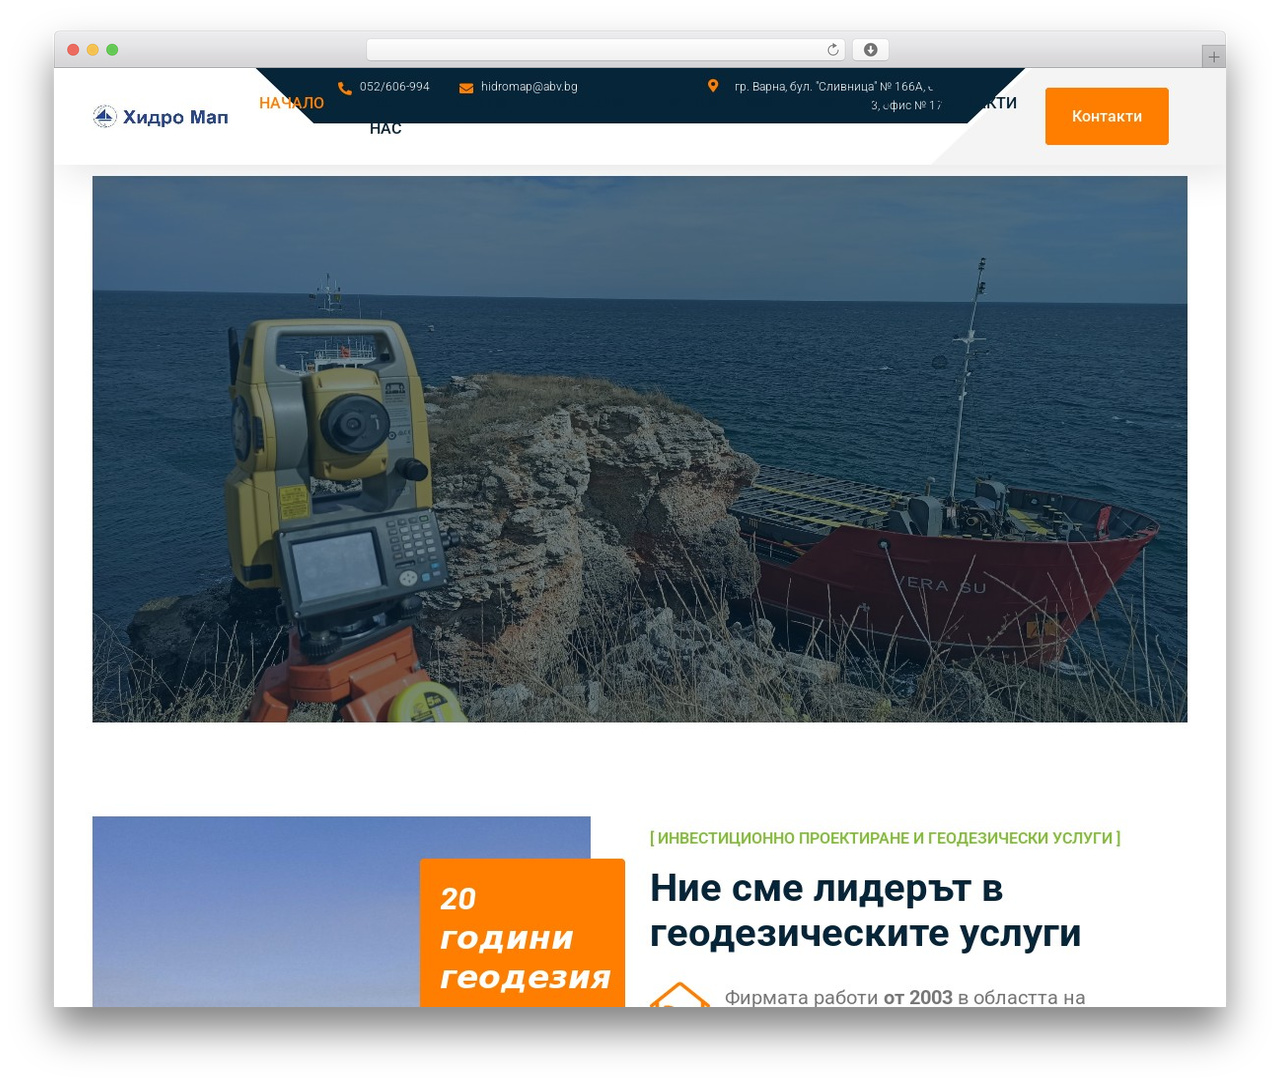Call the phone number 052/606-994
The image size is (1280, 1084).
(x=395, y=87)
